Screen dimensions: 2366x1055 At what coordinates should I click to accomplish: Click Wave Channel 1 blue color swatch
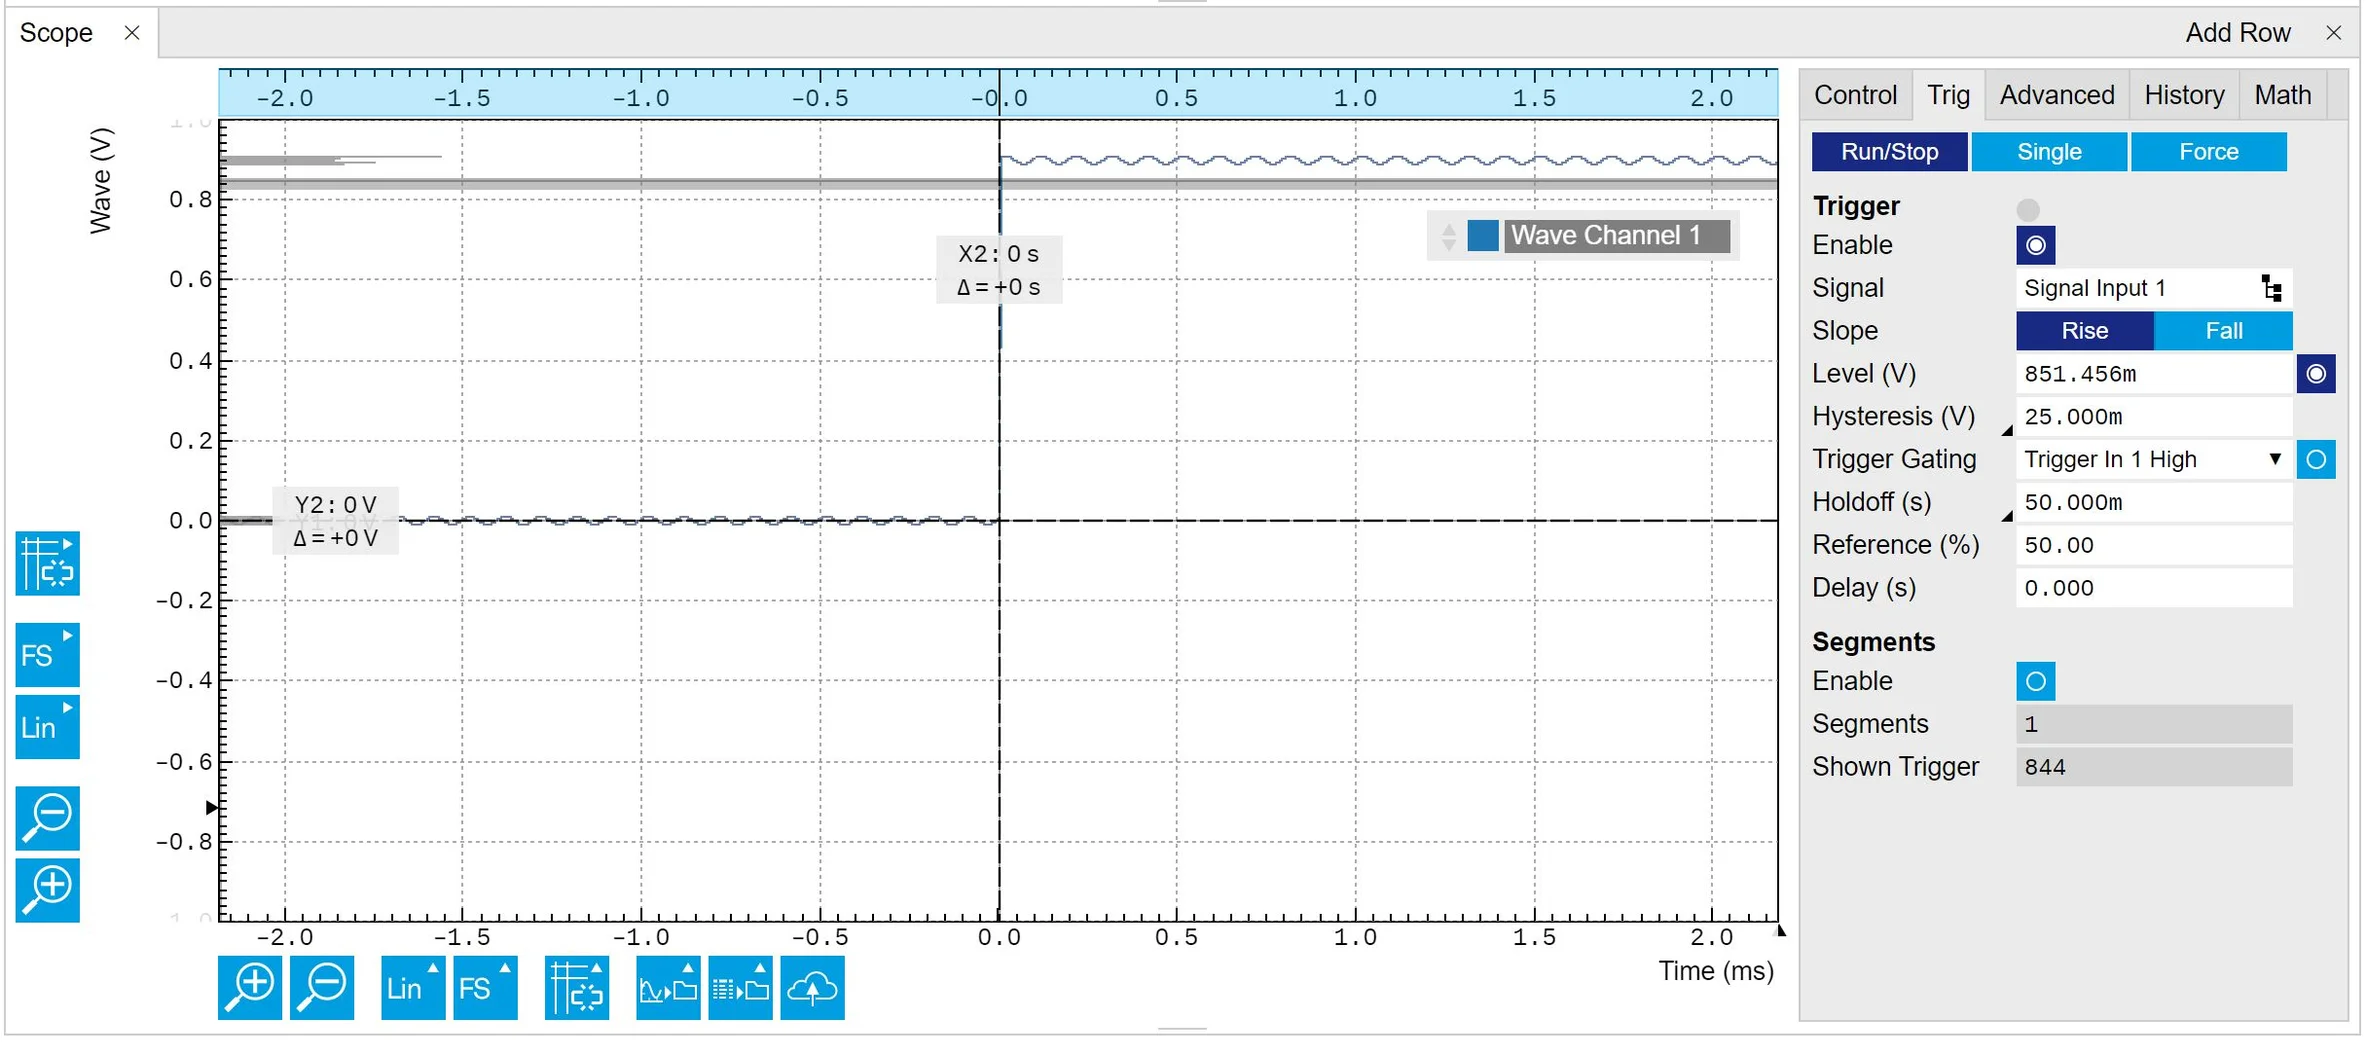click(x=1482, y=236)
